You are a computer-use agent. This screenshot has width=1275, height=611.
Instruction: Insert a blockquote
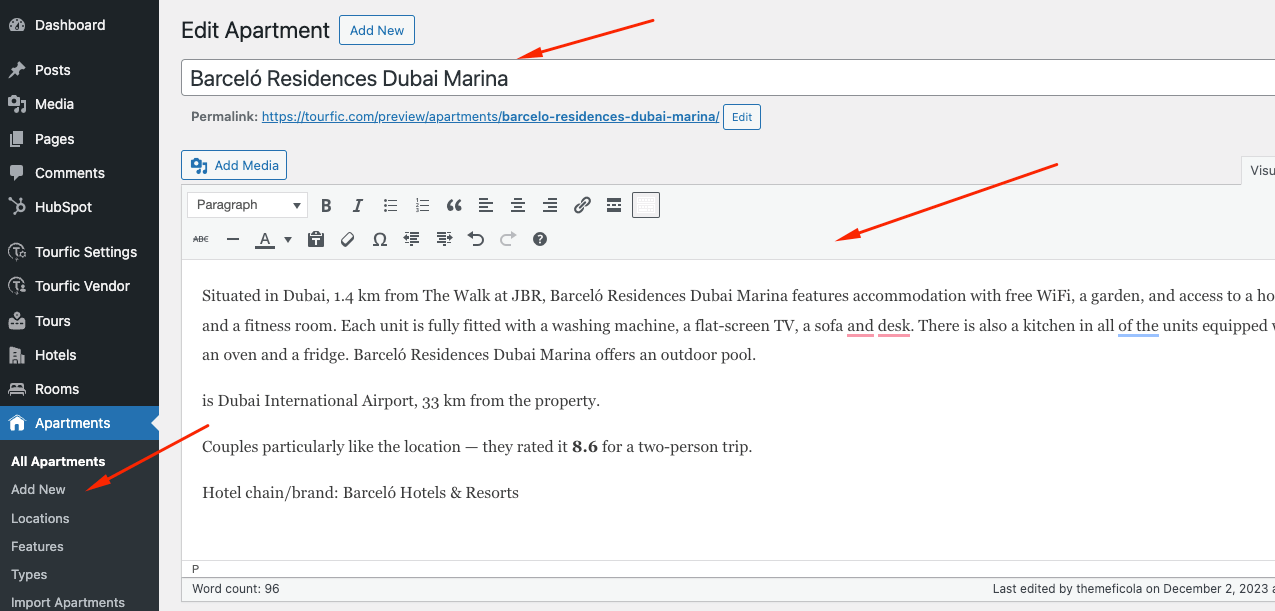coord(454,205)
